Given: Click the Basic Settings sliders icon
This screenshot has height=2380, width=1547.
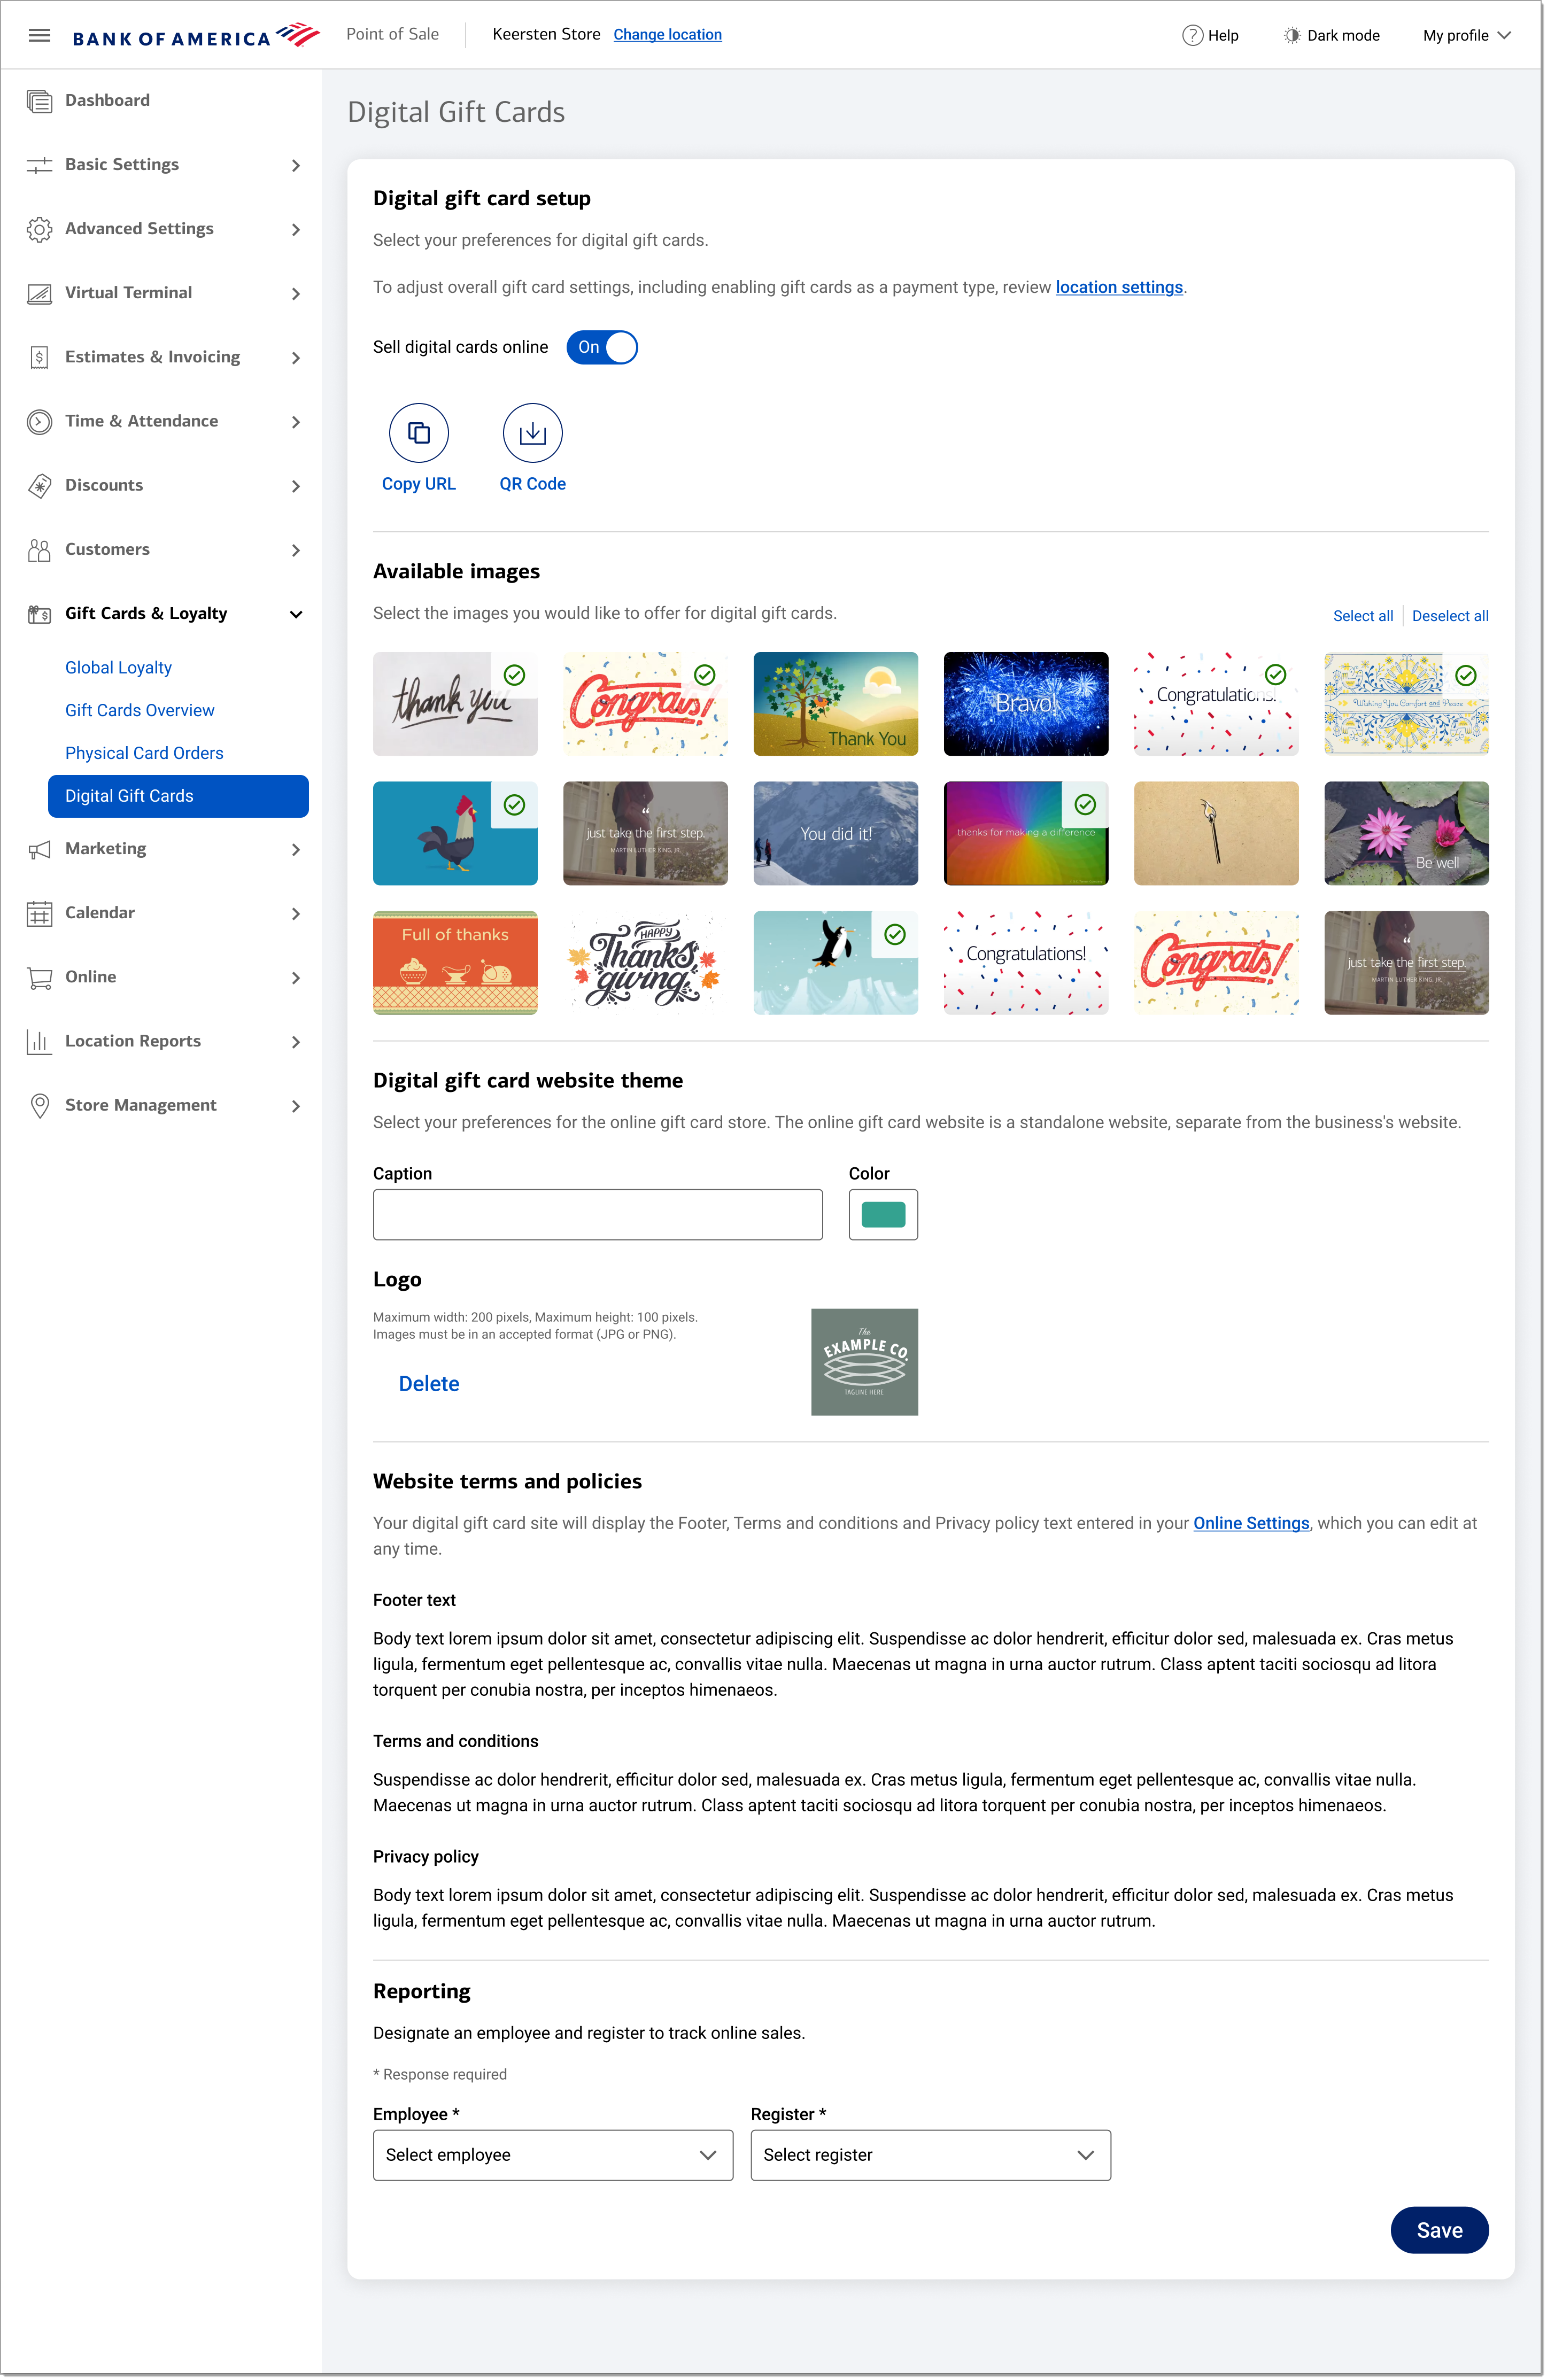Looking at the screenshot, I should [x=39, y=165].
